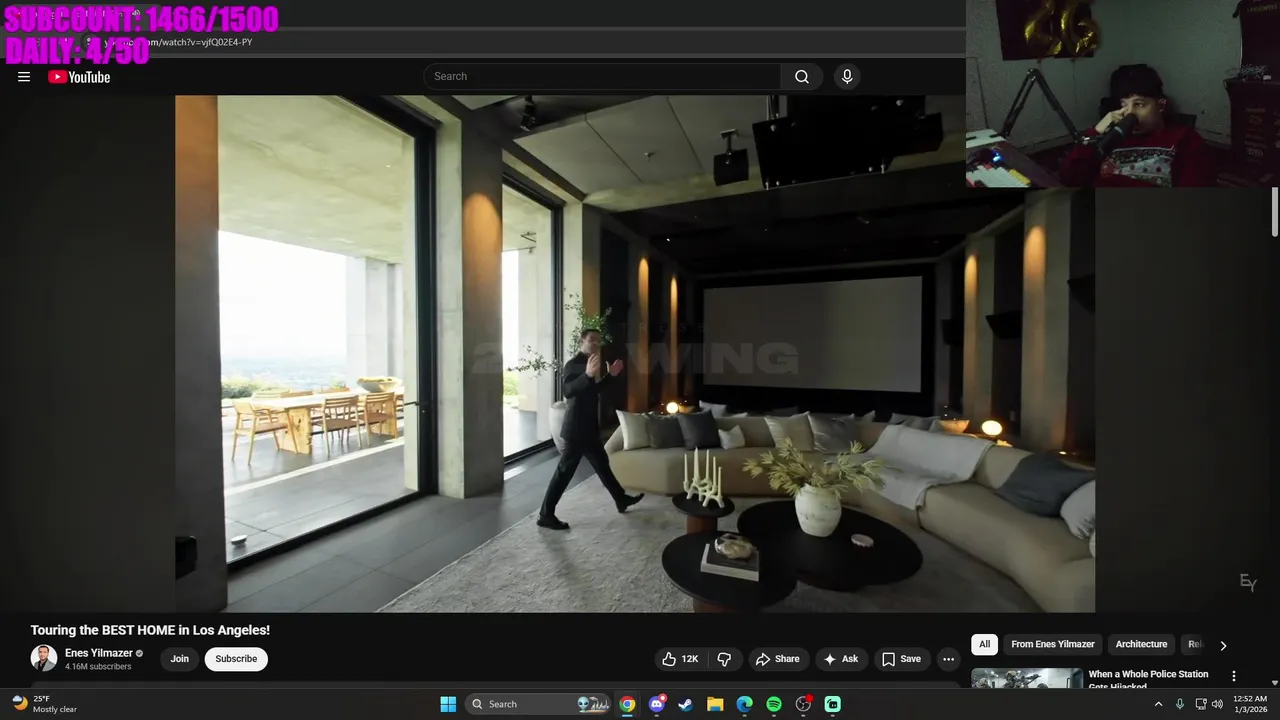Open the volume tray icon
The height and width of the screenshot is (720, 1280).
coord(1217,704)
